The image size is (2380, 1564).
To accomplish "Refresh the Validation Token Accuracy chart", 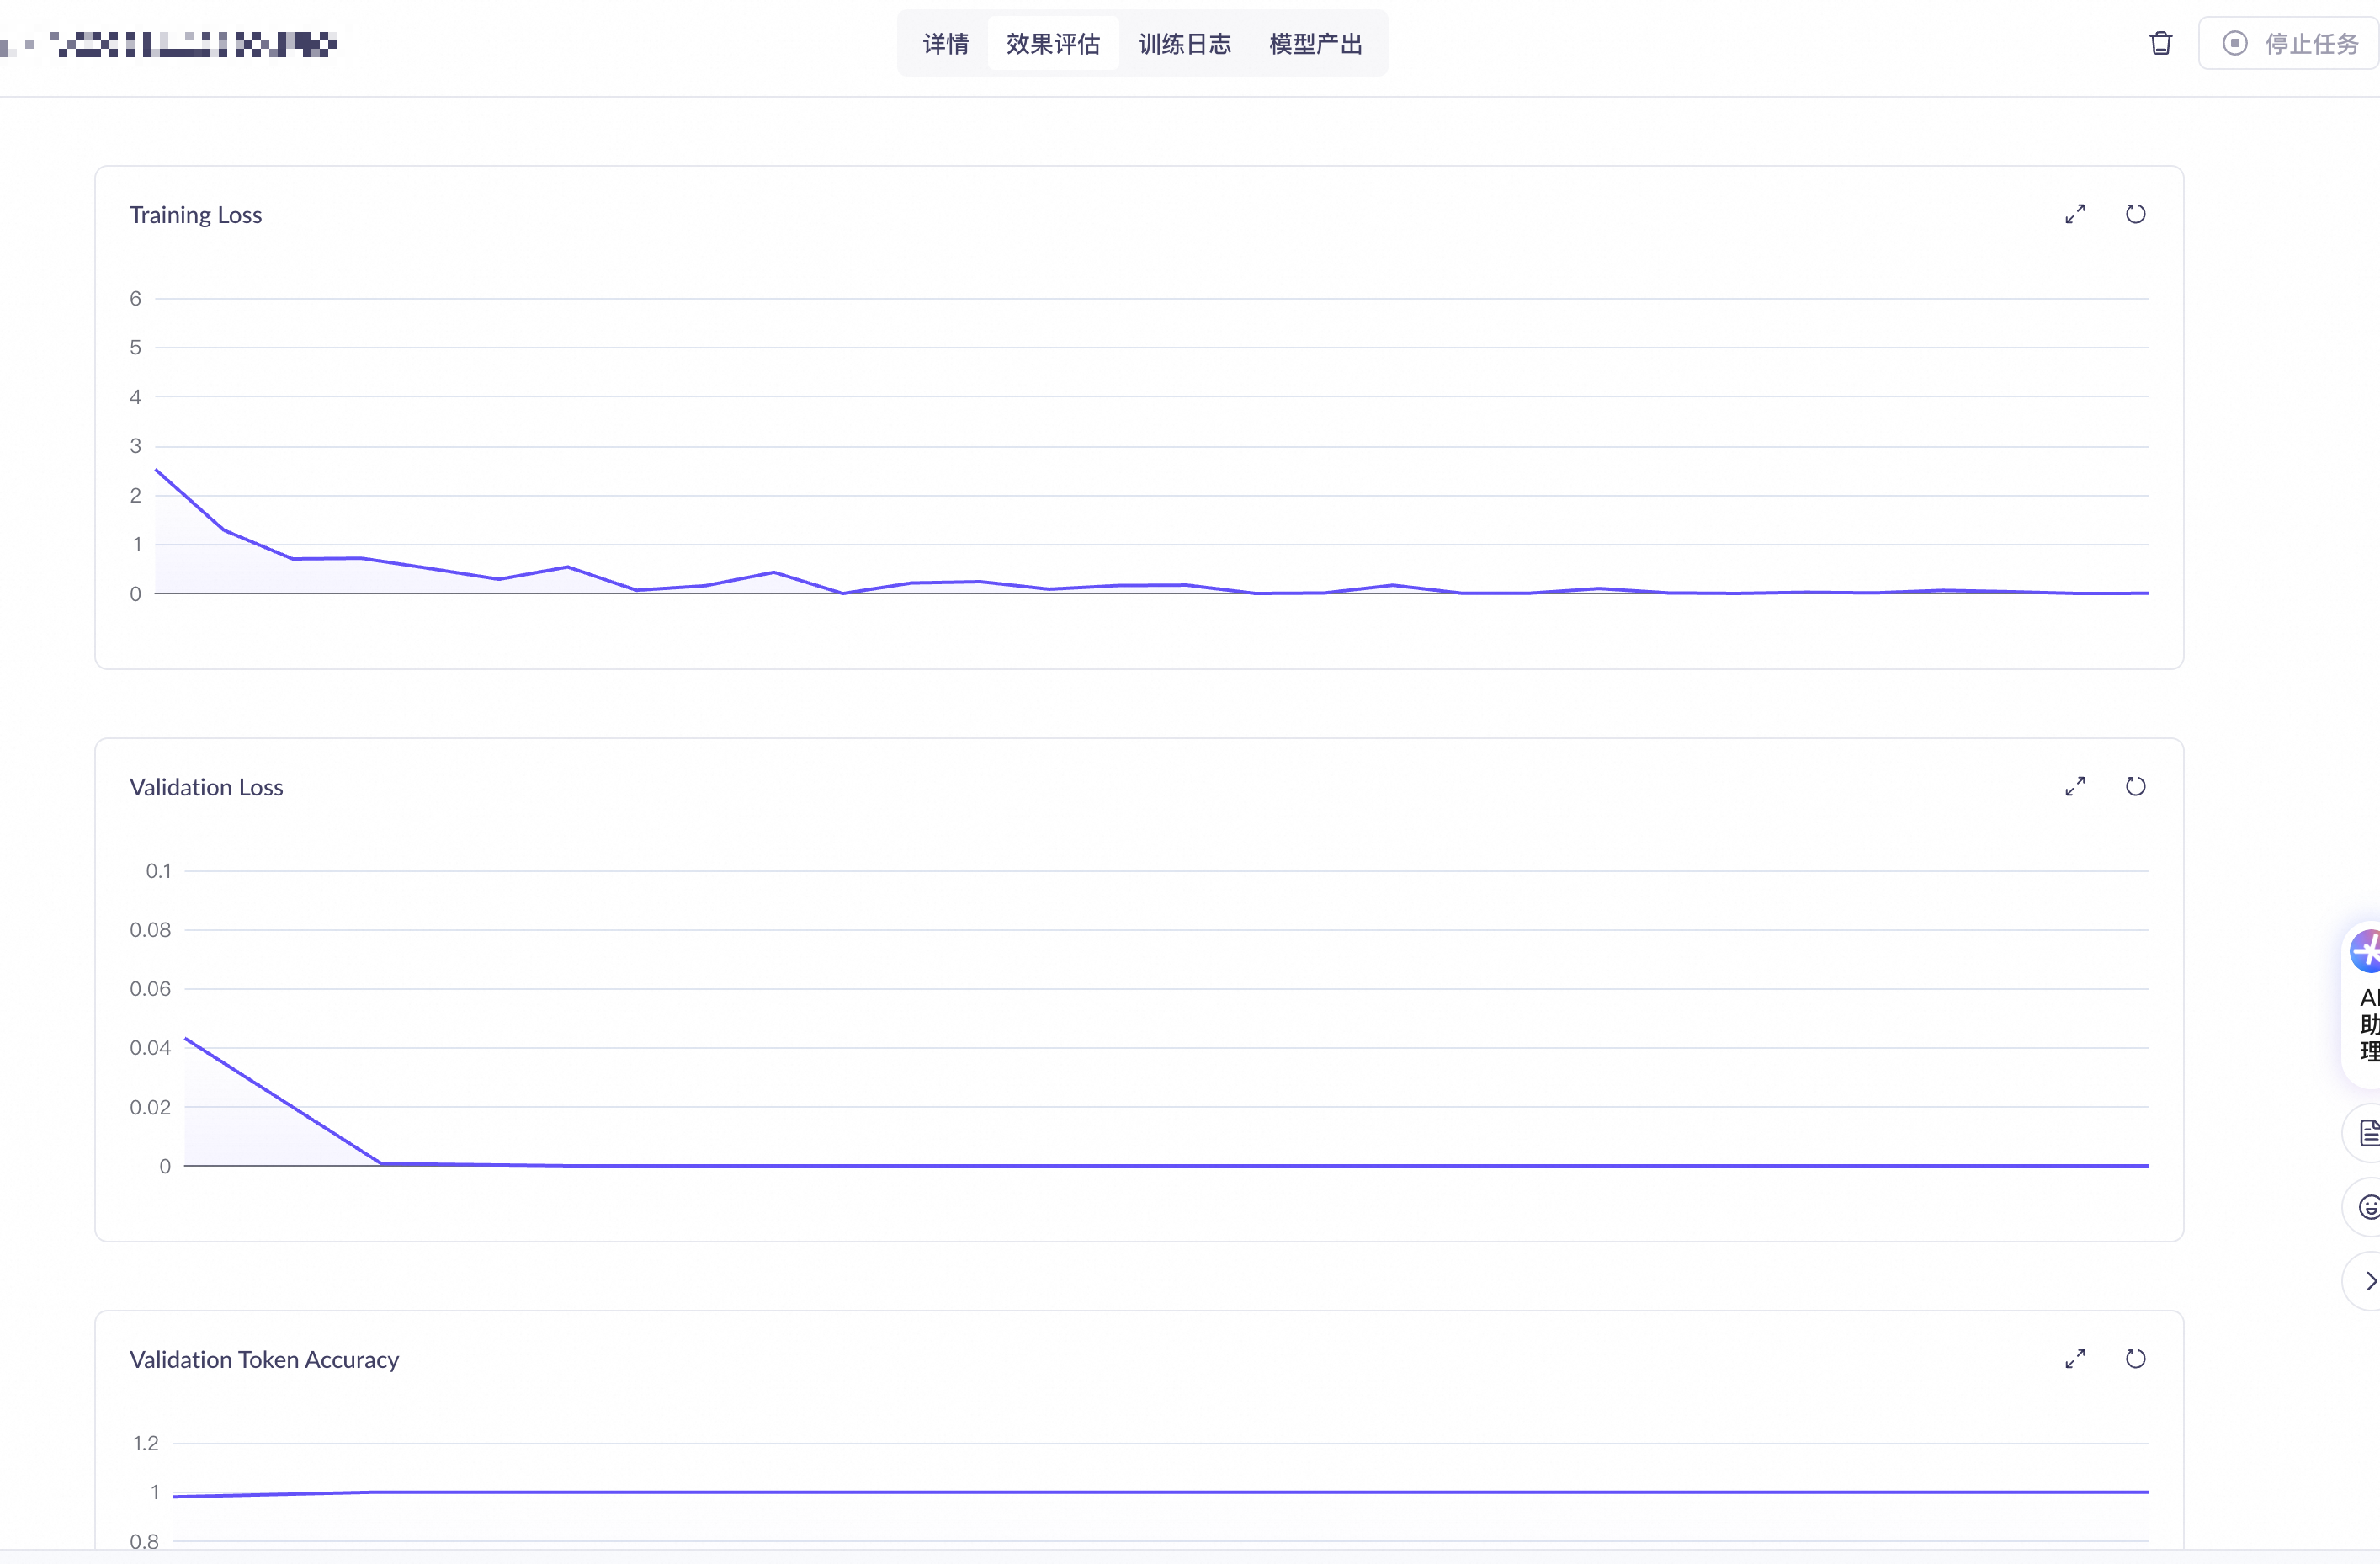I will (x=2135, y=1359).
